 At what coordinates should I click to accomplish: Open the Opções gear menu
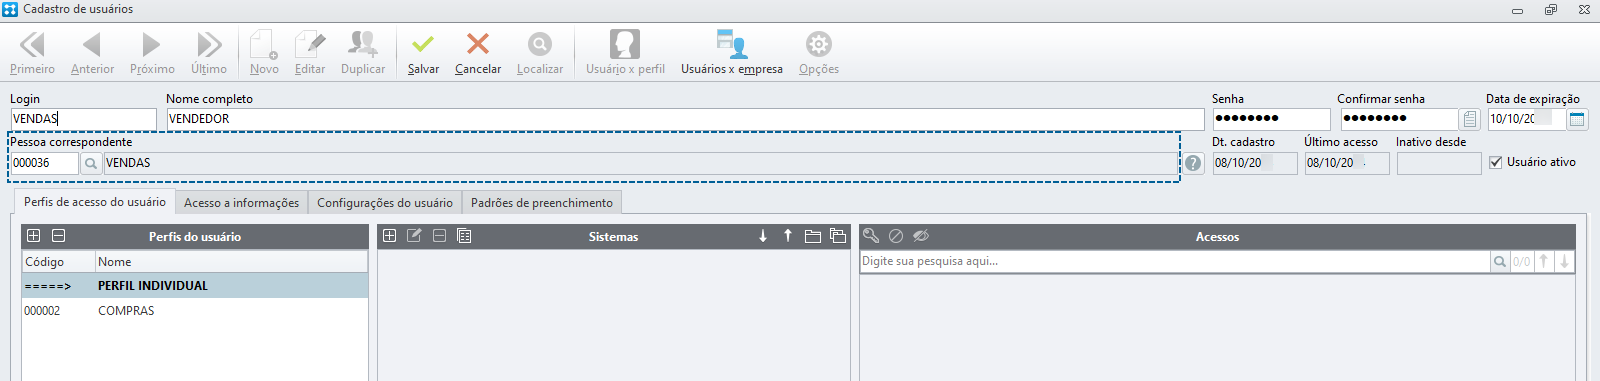click(819, 53)
